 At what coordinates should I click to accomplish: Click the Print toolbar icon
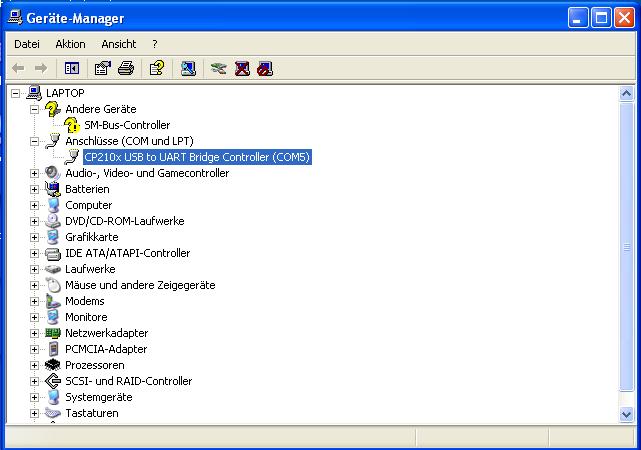126,68
